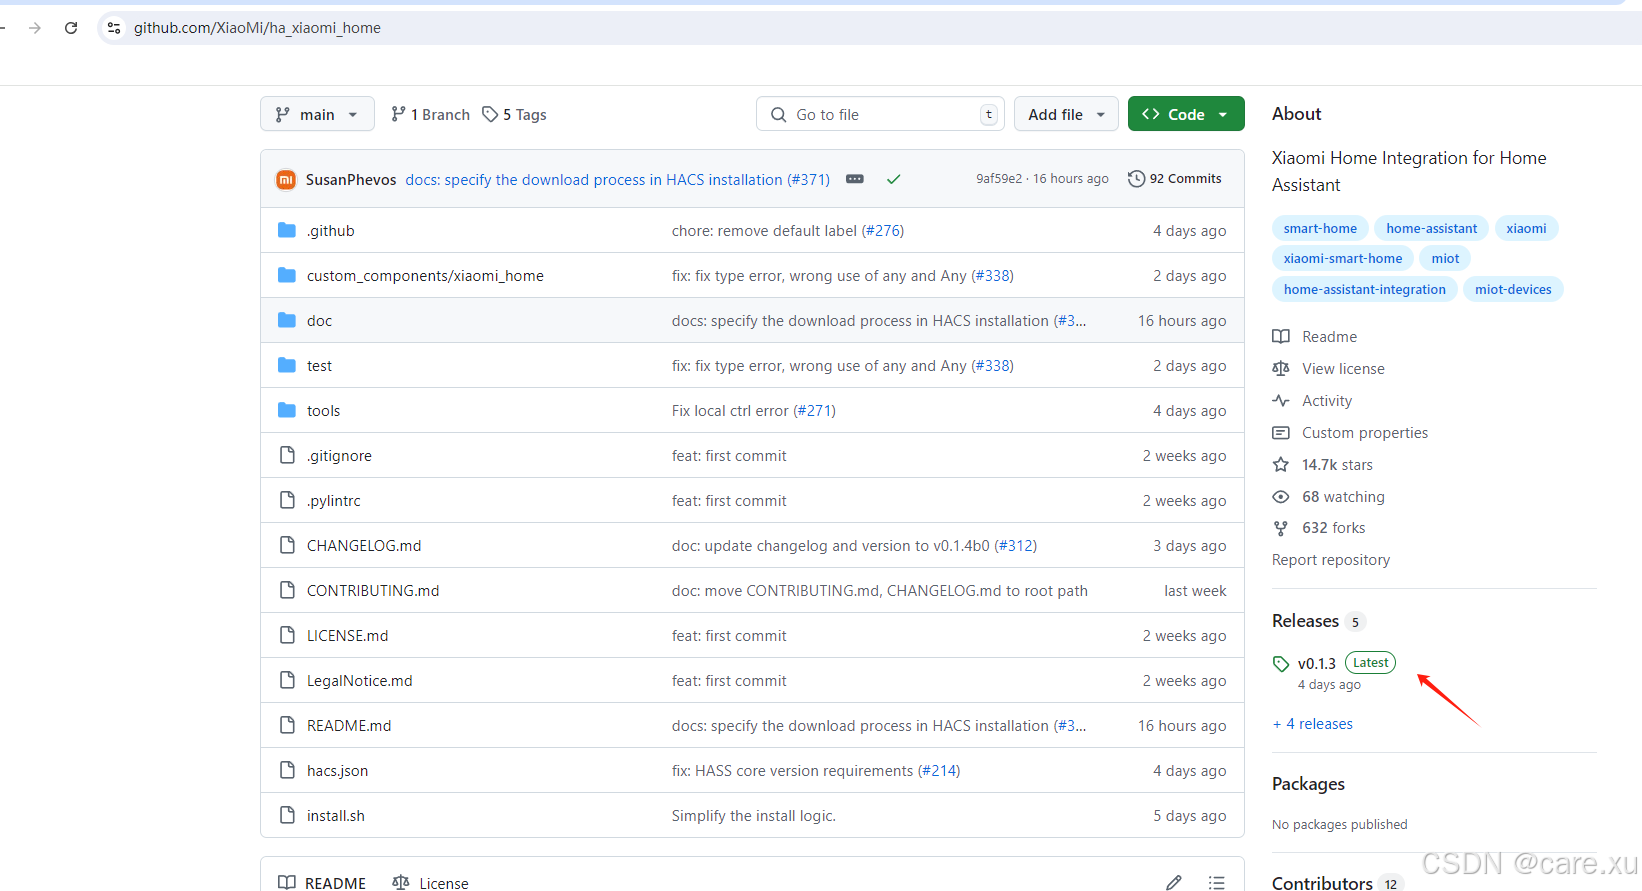Open pull request #312 link
Image resolution: width=1642 pixels, height=891 pixels.
tap(1016, 545)
